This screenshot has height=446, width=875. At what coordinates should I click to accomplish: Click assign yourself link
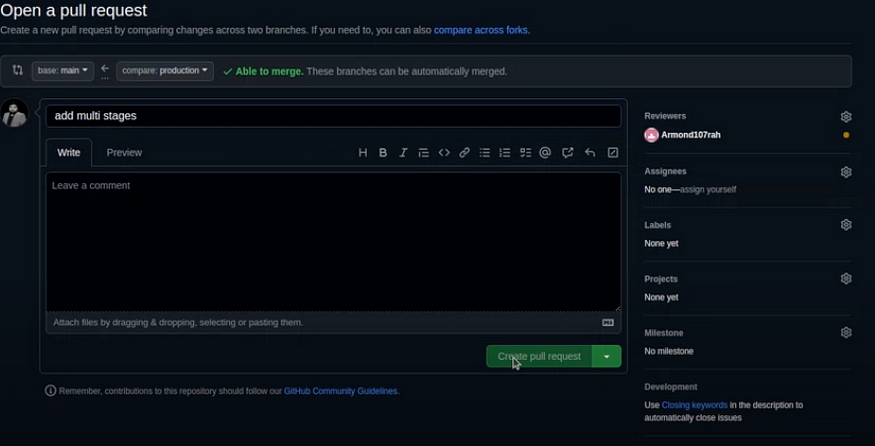(x=708, y=190)
